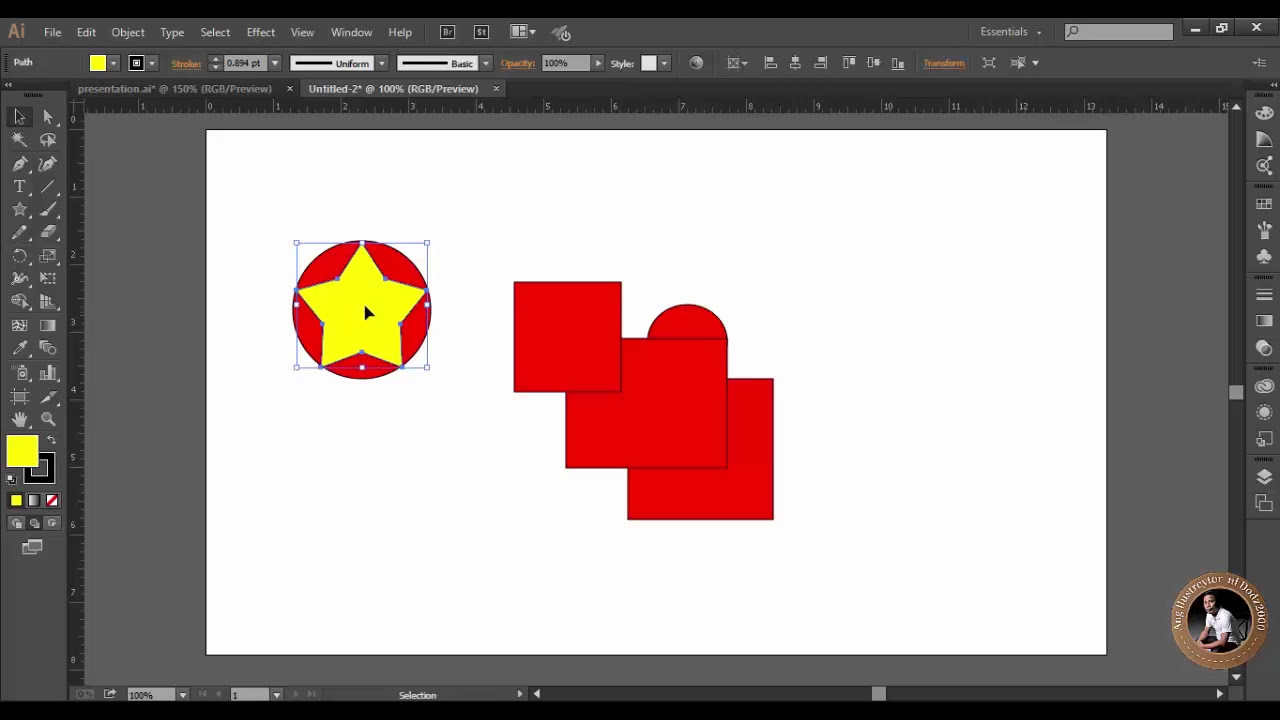This screenshot has height=720, width=1280.
Task: Select the Slice tool
Action: pyautogui.click(x=48, y=397)
